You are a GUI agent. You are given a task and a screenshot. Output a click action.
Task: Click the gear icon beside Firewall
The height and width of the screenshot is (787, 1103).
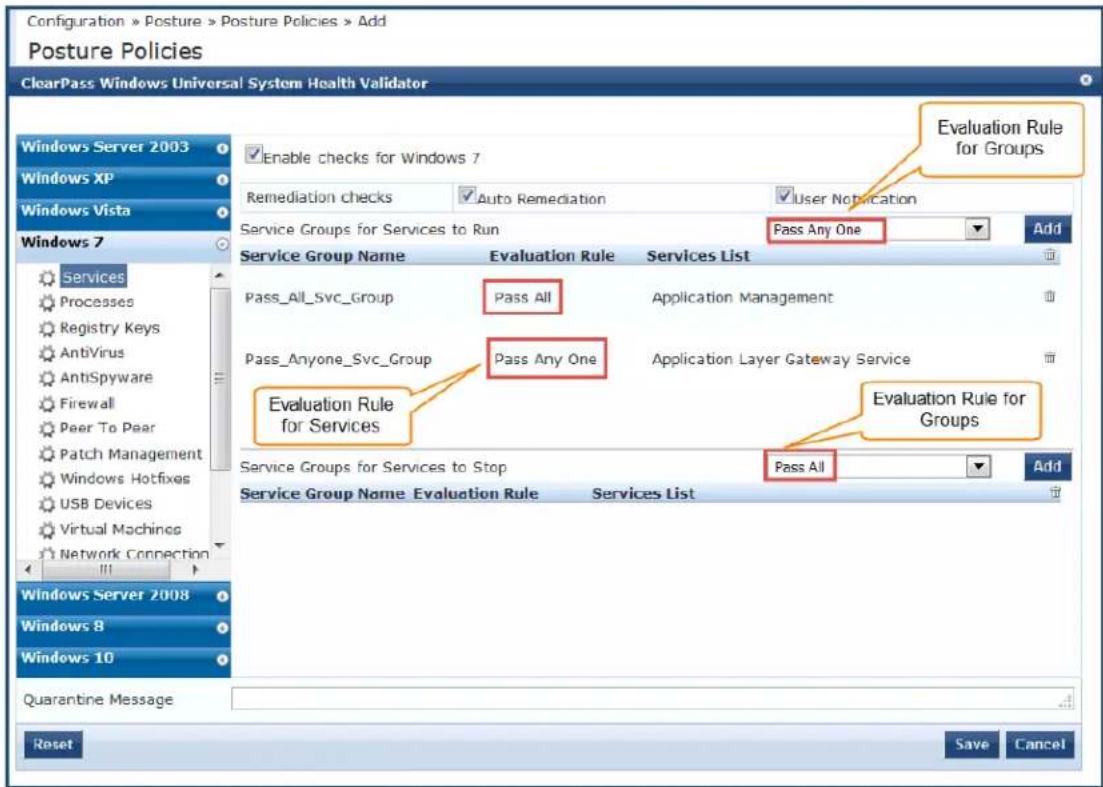pyautogui.click(x=47, y=404)
